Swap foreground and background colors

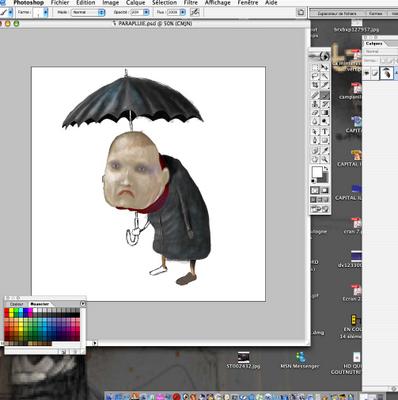coord(326,169)
